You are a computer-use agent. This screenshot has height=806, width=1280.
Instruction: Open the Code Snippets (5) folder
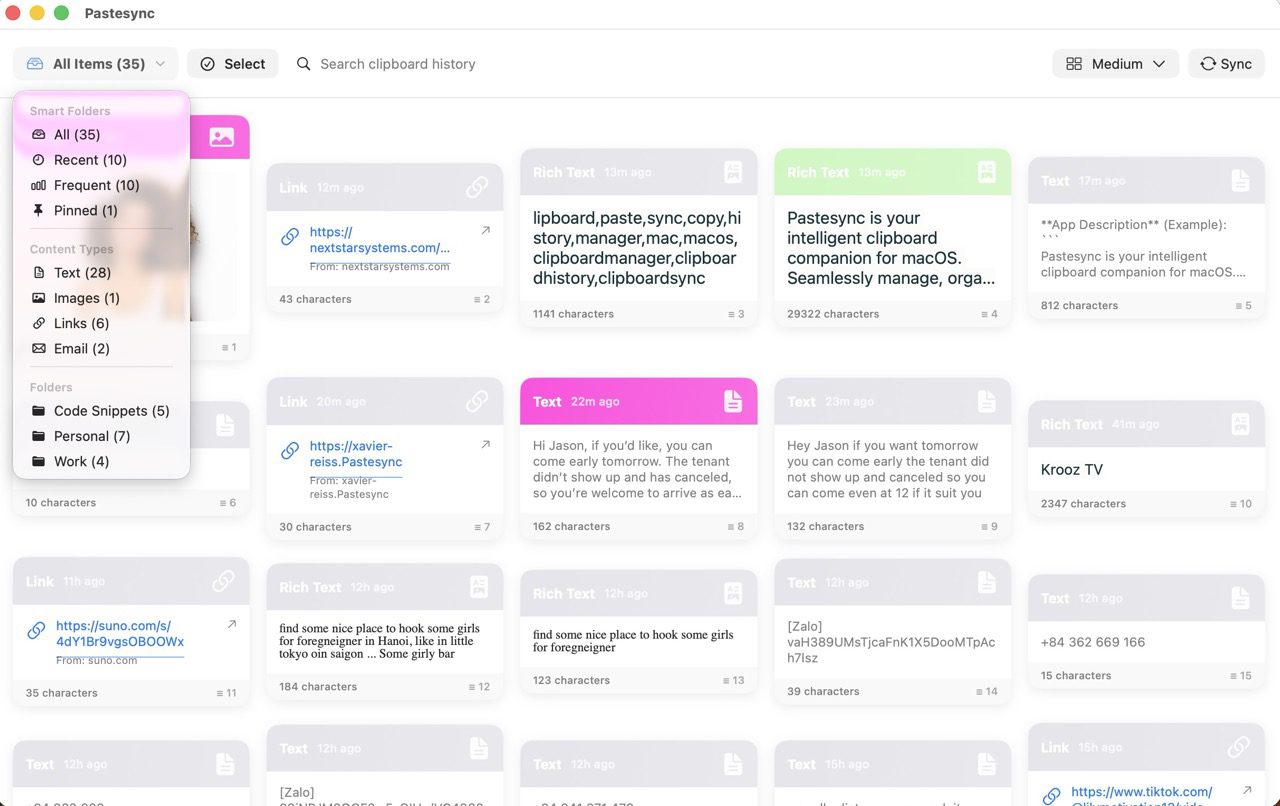(111, 411)
